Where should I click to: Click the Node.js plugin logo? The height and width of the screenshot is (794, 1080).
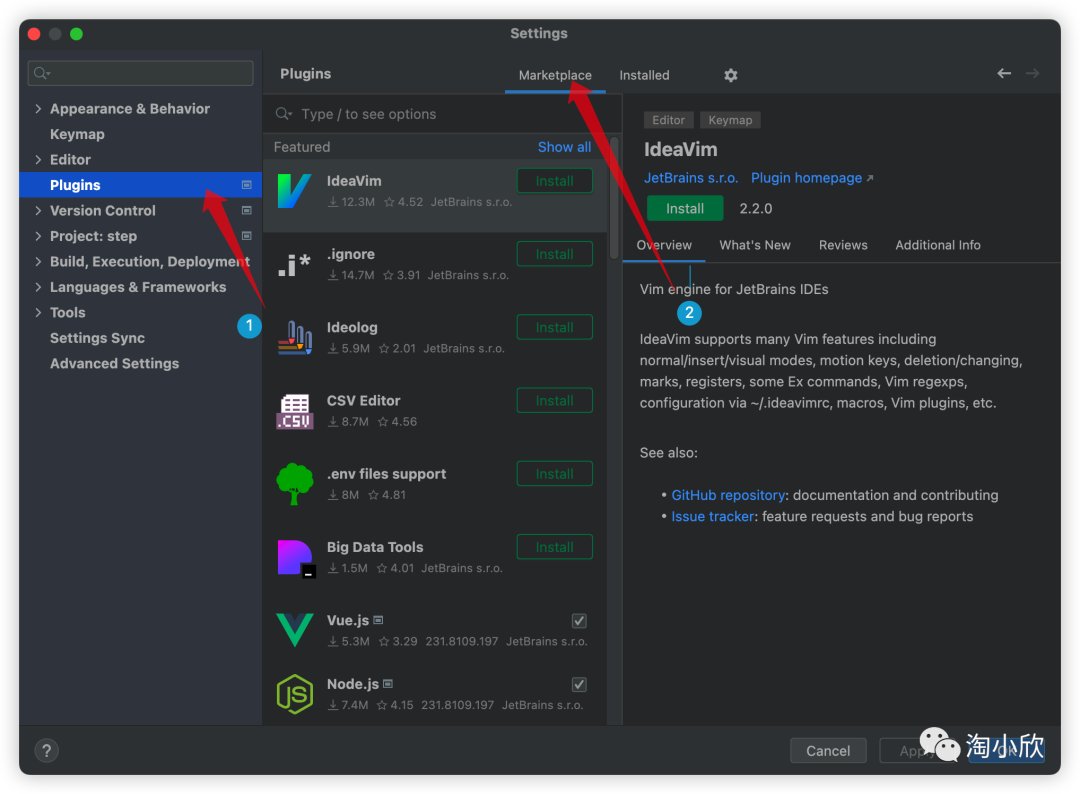pyautogui.click(x=295, y=694)
